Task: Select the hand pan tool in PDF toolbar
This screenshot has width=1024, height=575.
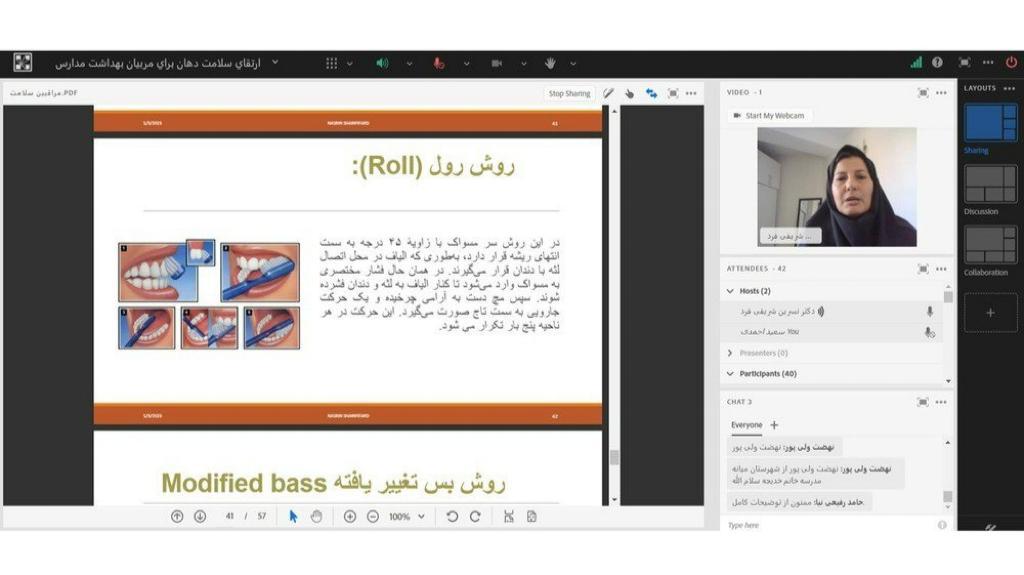Action: pyautogui.click(x=316, y=516)
